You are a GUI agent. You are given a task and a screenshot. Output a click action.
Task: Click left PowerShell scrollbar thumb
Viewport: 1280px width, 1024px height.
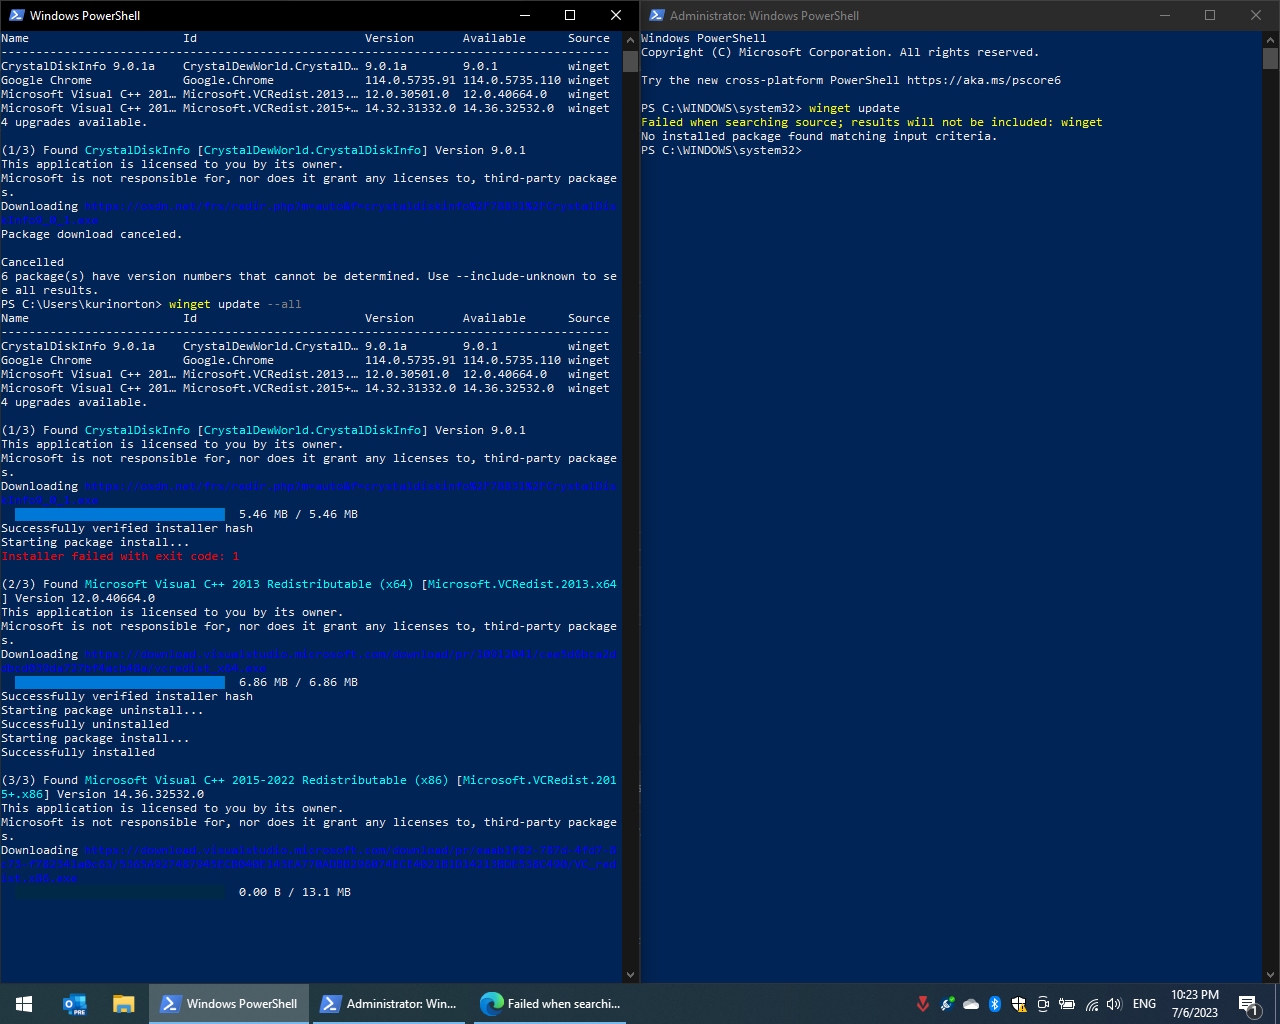630,61
